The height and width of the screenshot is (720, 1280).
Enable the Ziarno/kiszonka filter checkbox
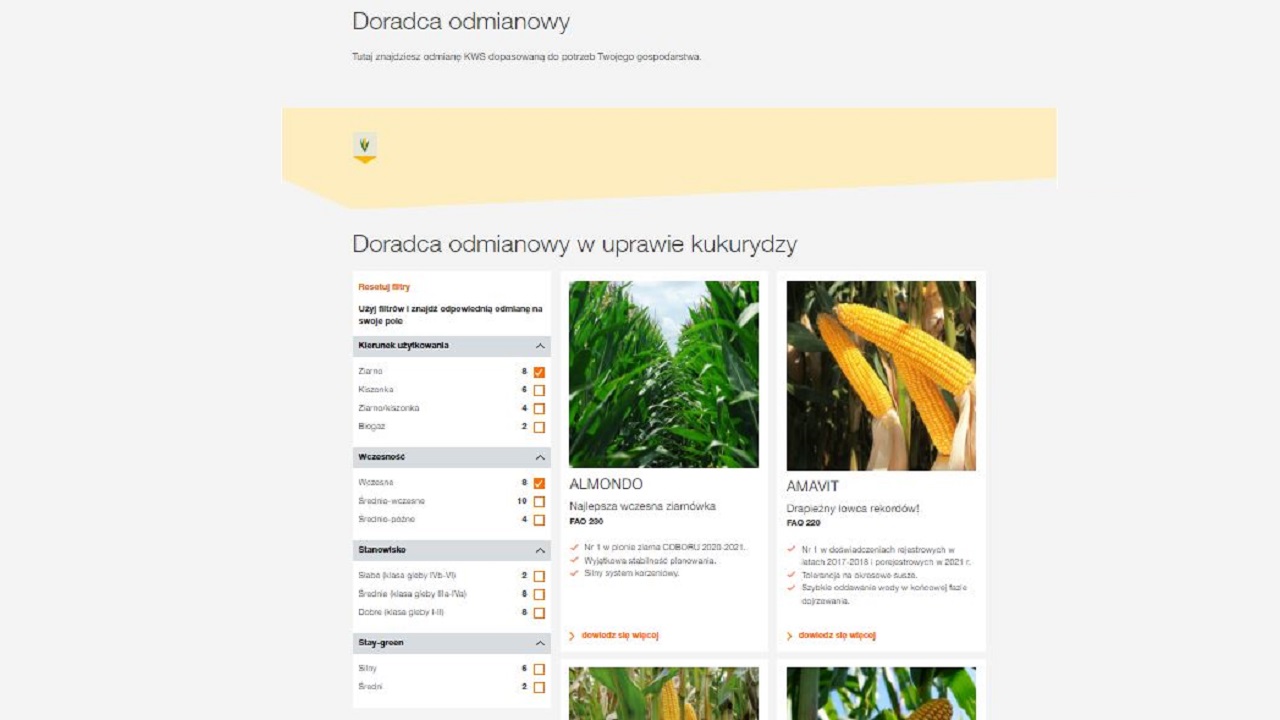coord(539,409)
